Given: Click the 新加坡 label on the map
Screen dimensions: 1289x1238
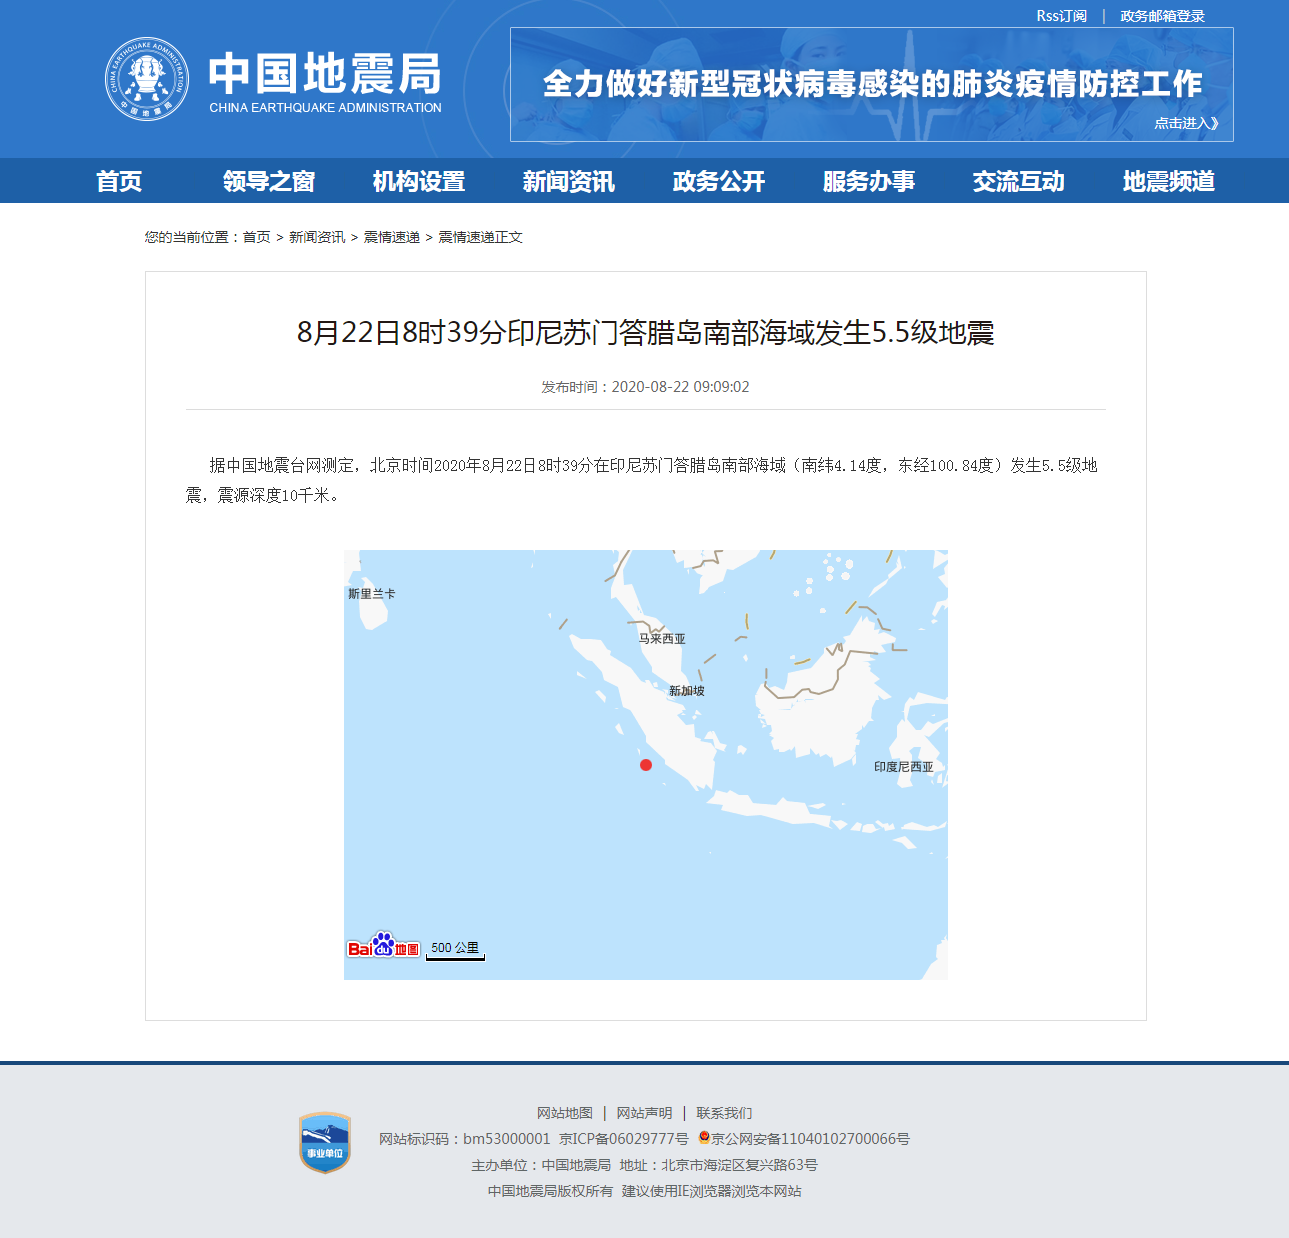Looking at the screenshot, I should point(687,690).
